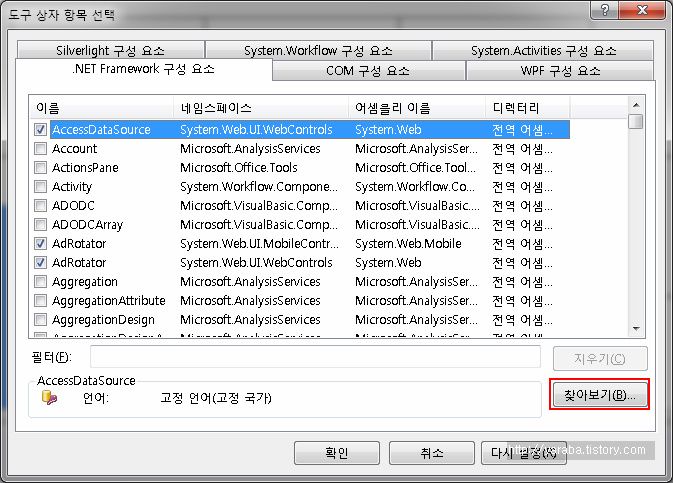Select the Account row name

(75, 149)
